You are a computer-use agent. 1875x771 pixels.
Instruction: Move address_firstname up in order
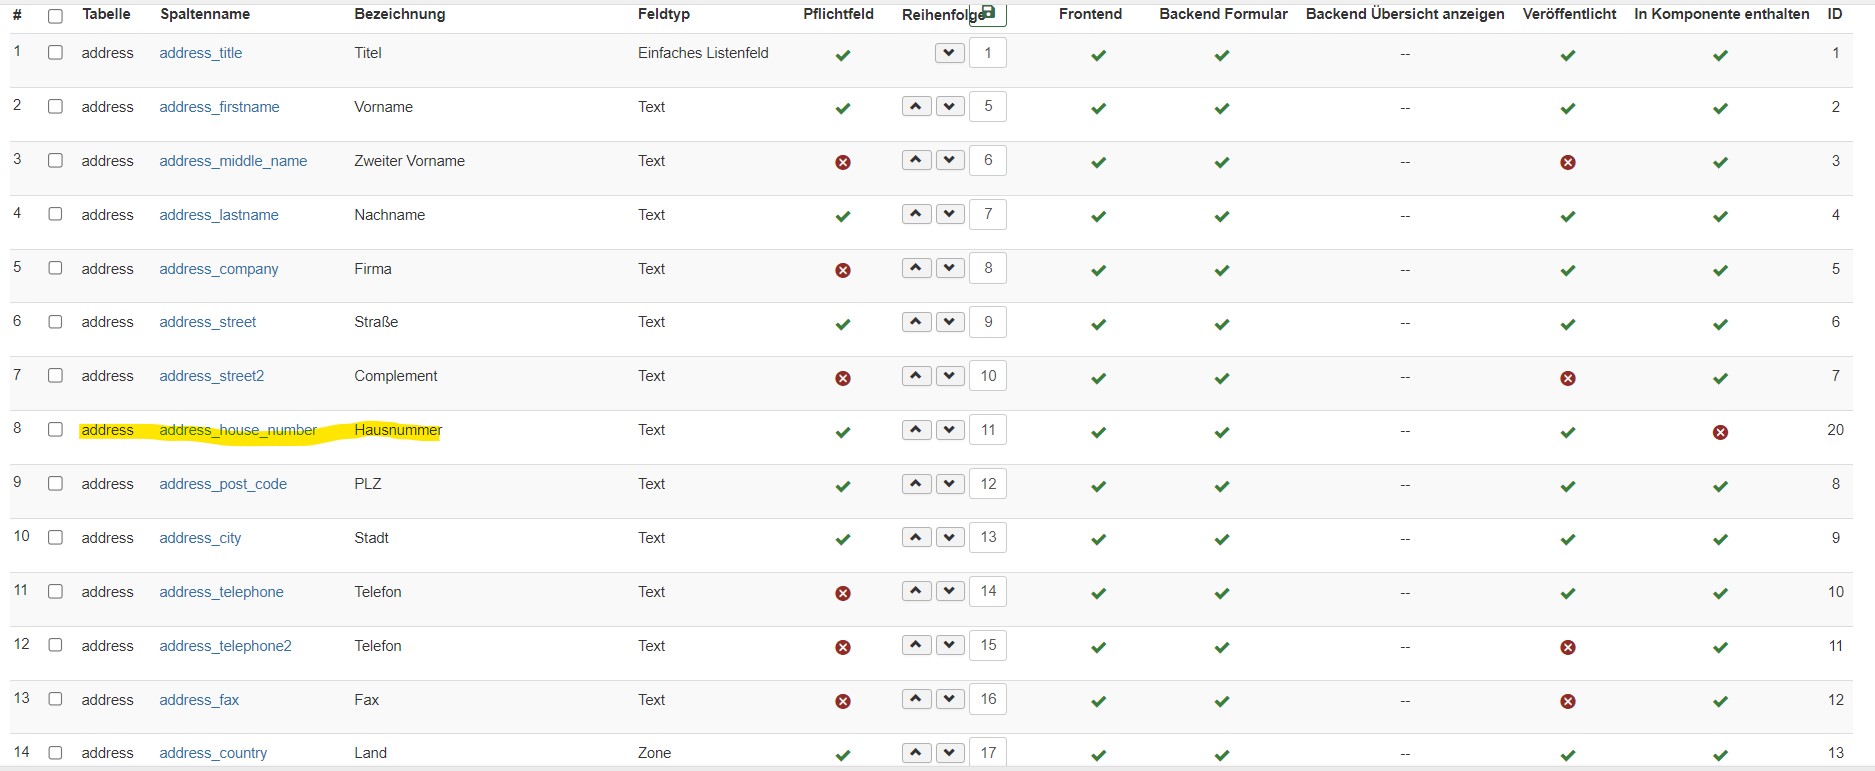click(x=916, y=106)
